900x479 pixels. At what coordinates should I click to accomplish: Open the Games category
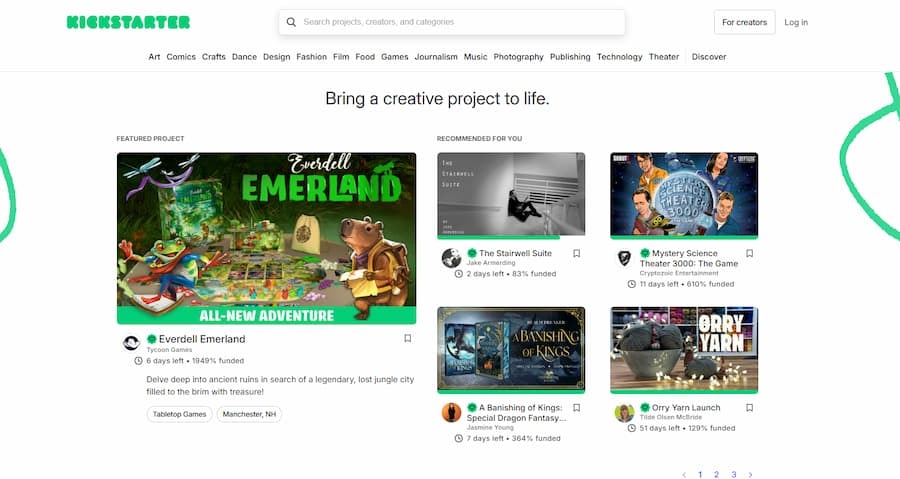(394, 57)
